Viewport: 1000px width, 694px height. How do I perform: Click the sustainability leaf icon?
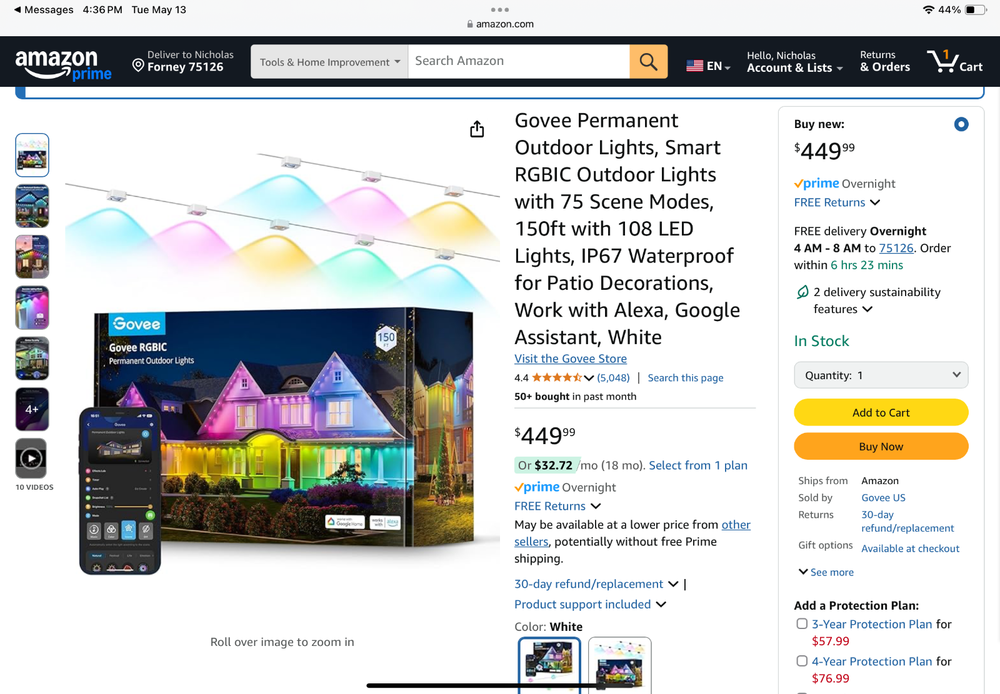tap(802, 292)
